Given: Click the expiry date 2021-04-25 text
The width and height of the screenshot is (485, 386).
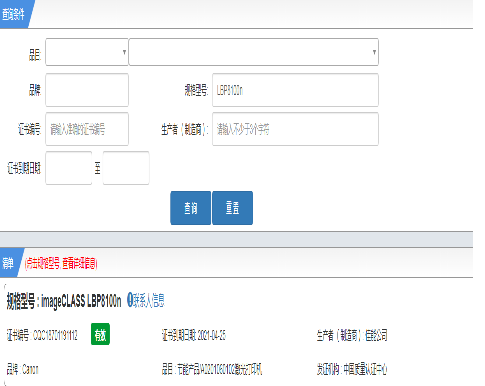Looking at the screenshot, I should click(x=194, y=335).
